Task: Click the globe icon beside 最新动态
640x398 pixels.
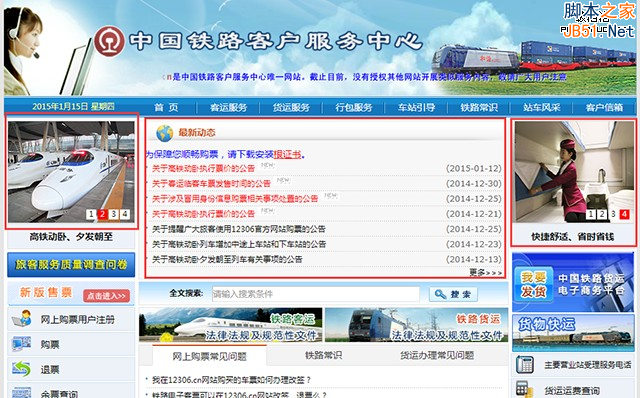Action: 164,133
